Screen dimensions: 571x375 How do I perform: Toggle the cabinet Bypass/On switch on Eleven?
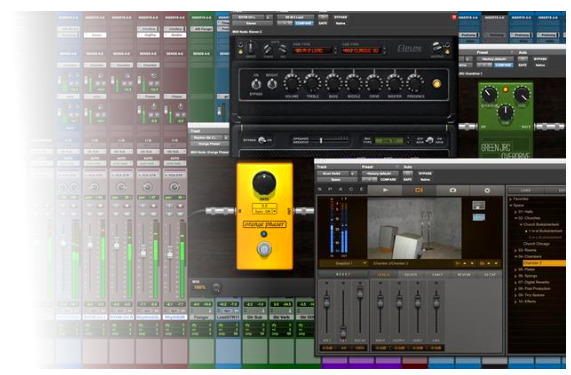[262, 140]
